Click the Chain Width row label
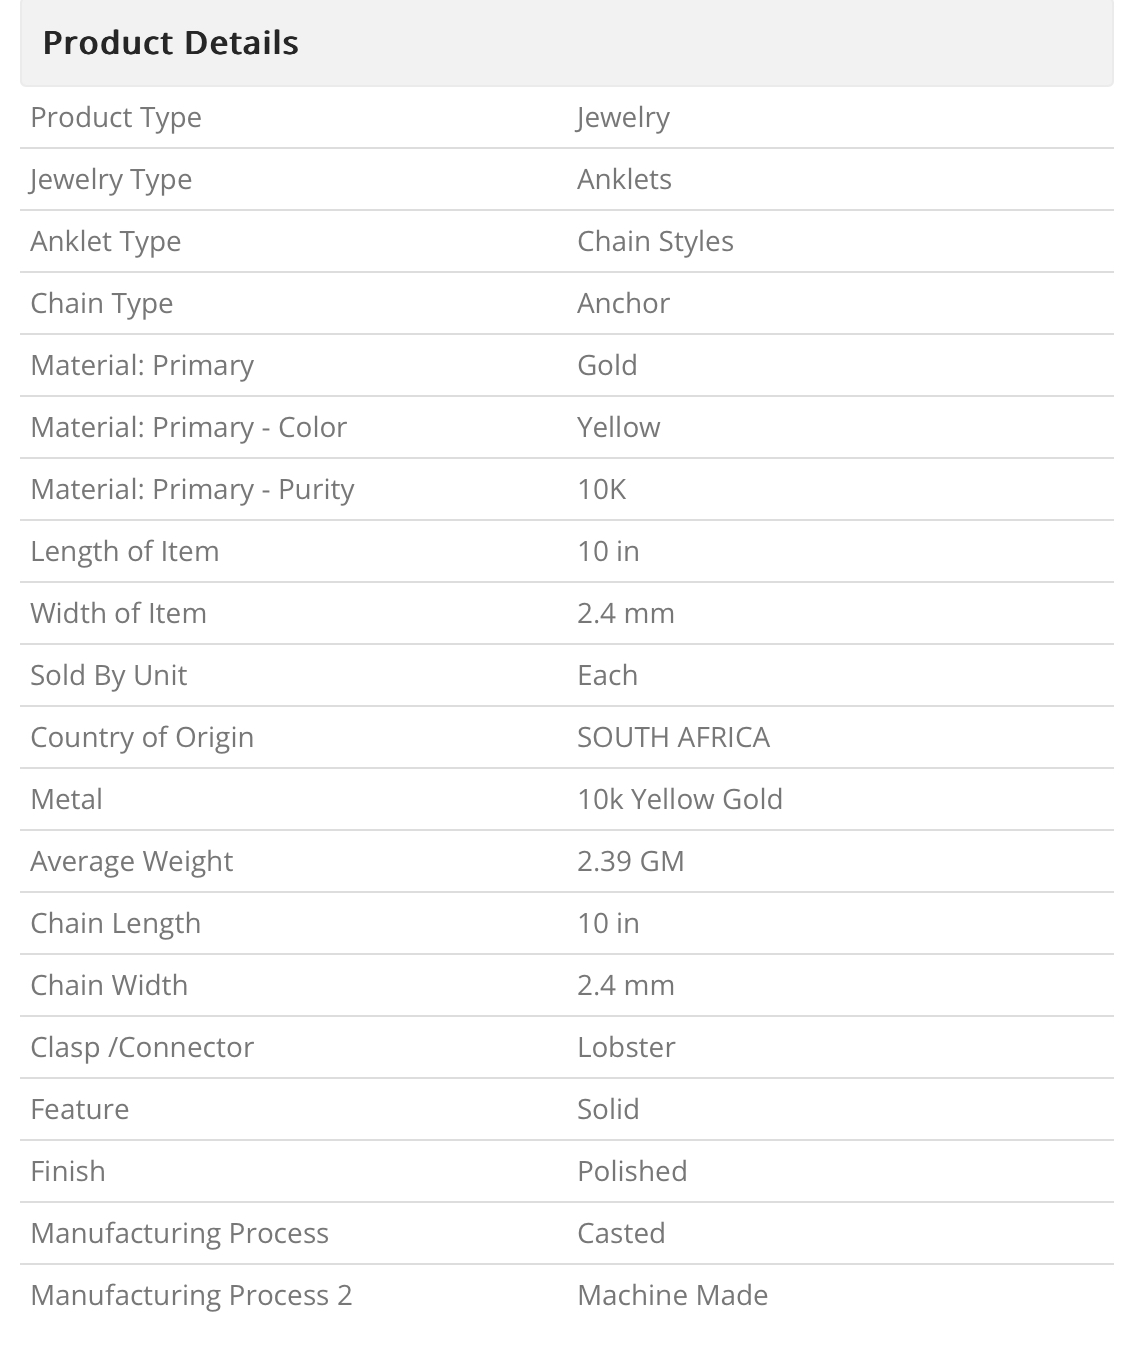Screen dimensions: 1143x1346 pyautogui.click(x=109, y=986)
